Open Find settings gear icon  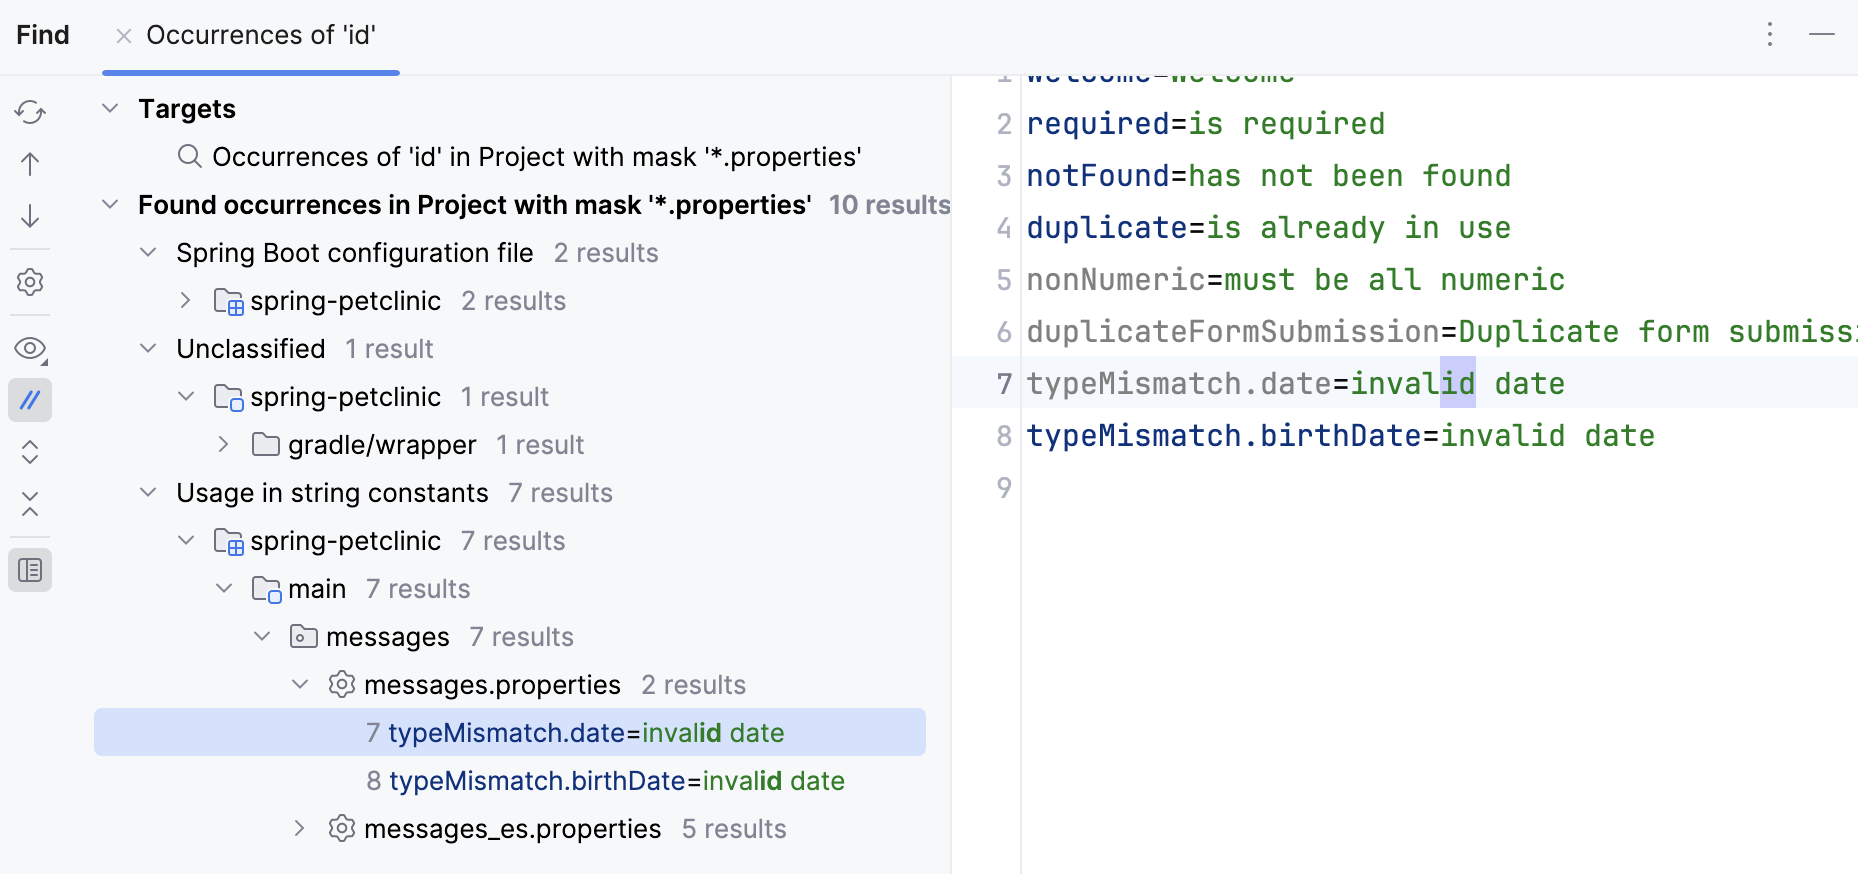click(x=30, y=282)
